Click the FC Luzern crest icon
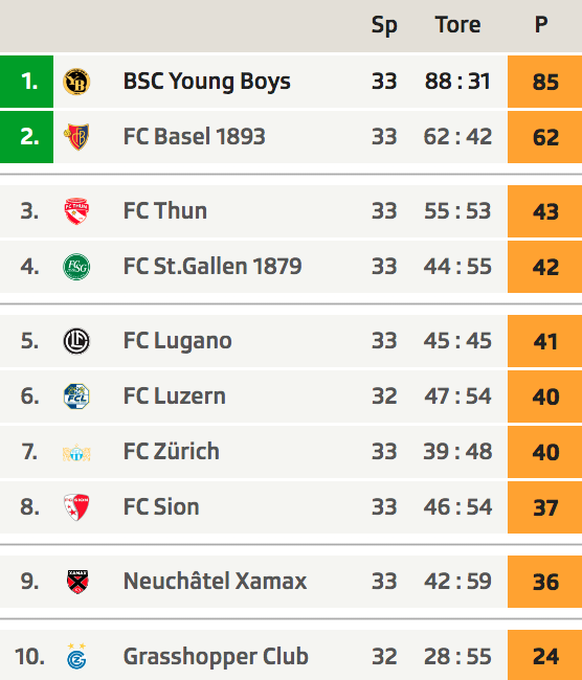The height and width of the screenshot is (680, 582). pos(76,396)
